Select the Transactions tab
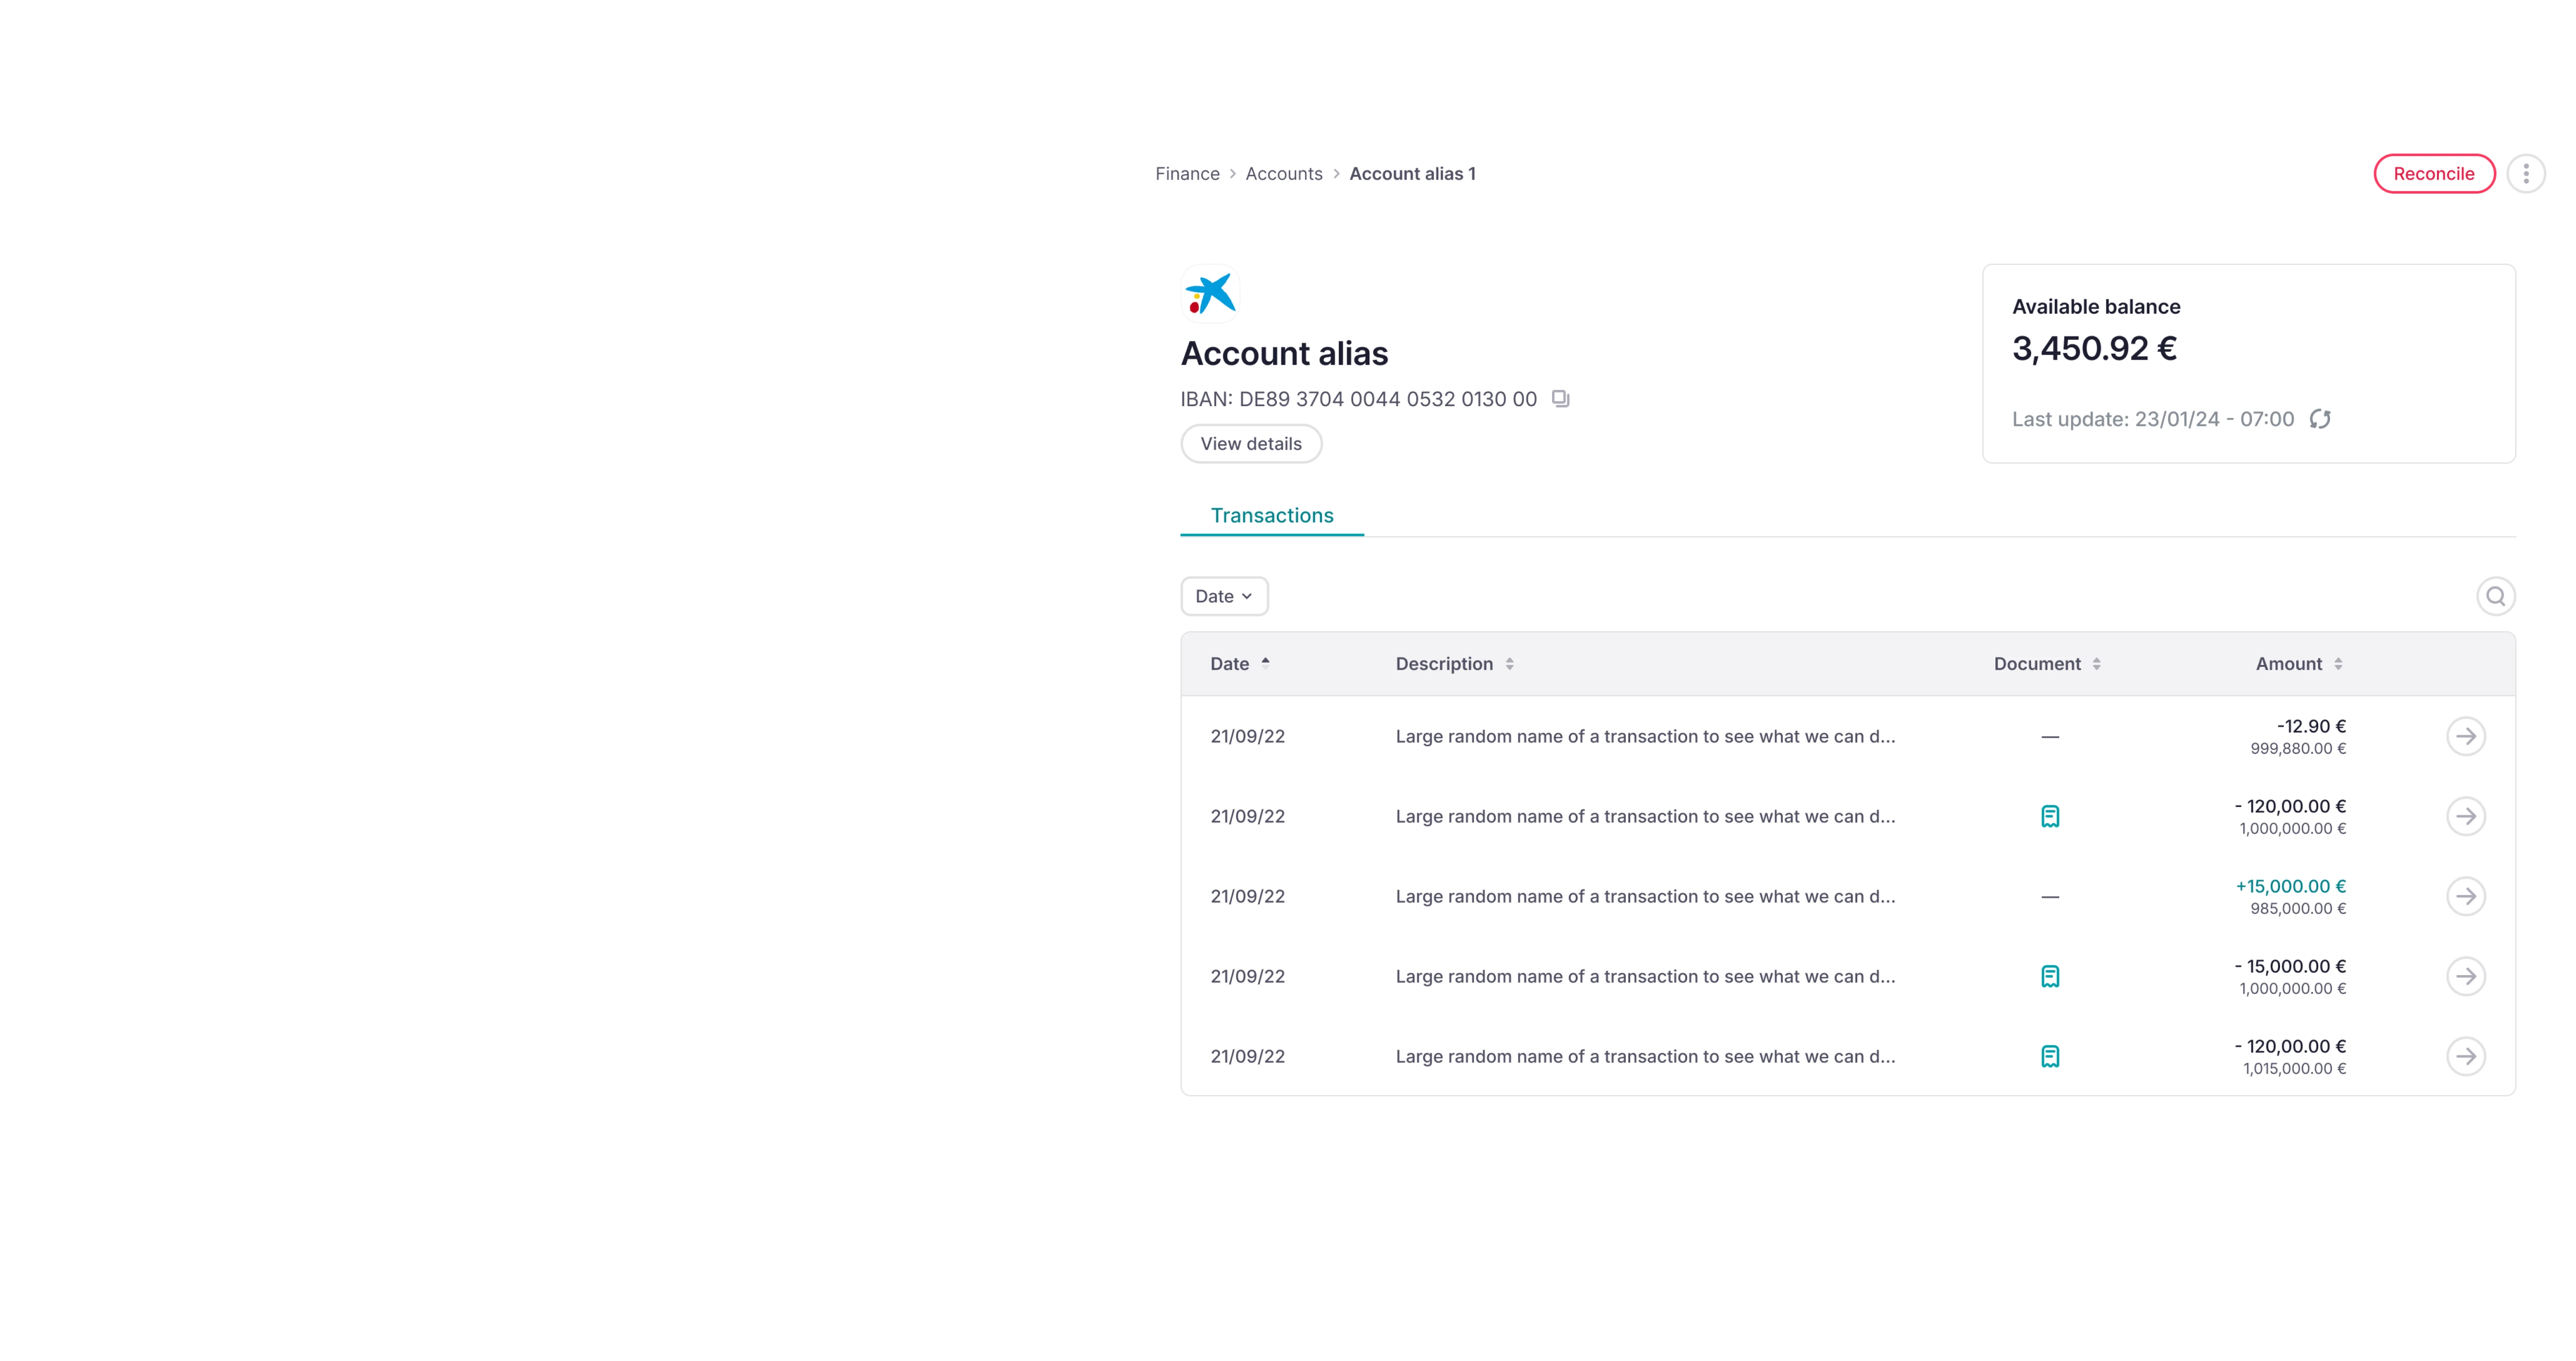This screenshot has height=1361, width=2576. click(x=1271, y=515)
